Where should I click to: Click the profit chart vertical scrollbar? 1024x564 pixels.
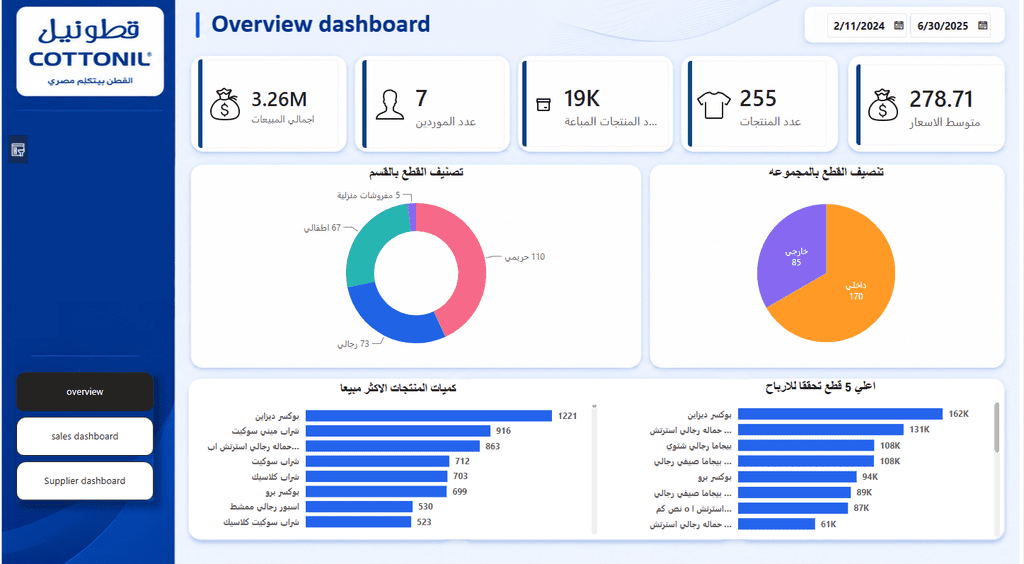pos(997,428)
